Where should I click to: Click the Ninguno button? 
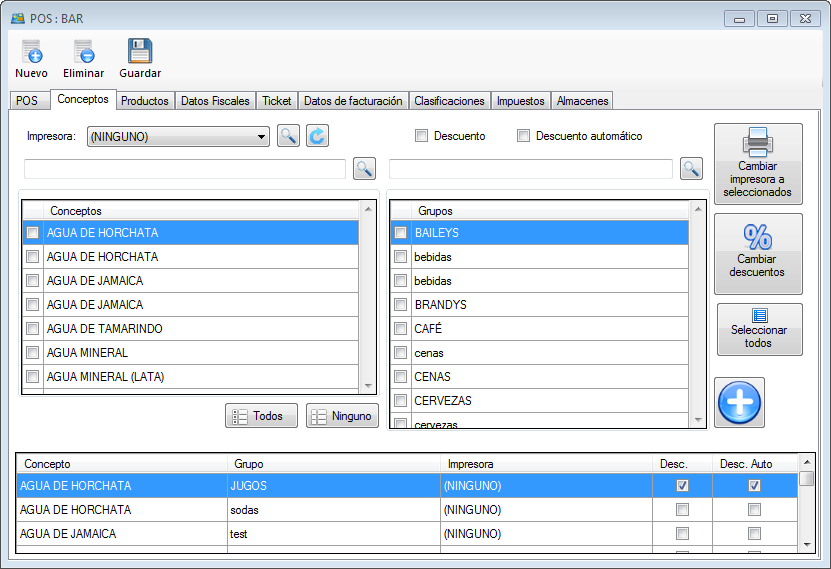342,415
